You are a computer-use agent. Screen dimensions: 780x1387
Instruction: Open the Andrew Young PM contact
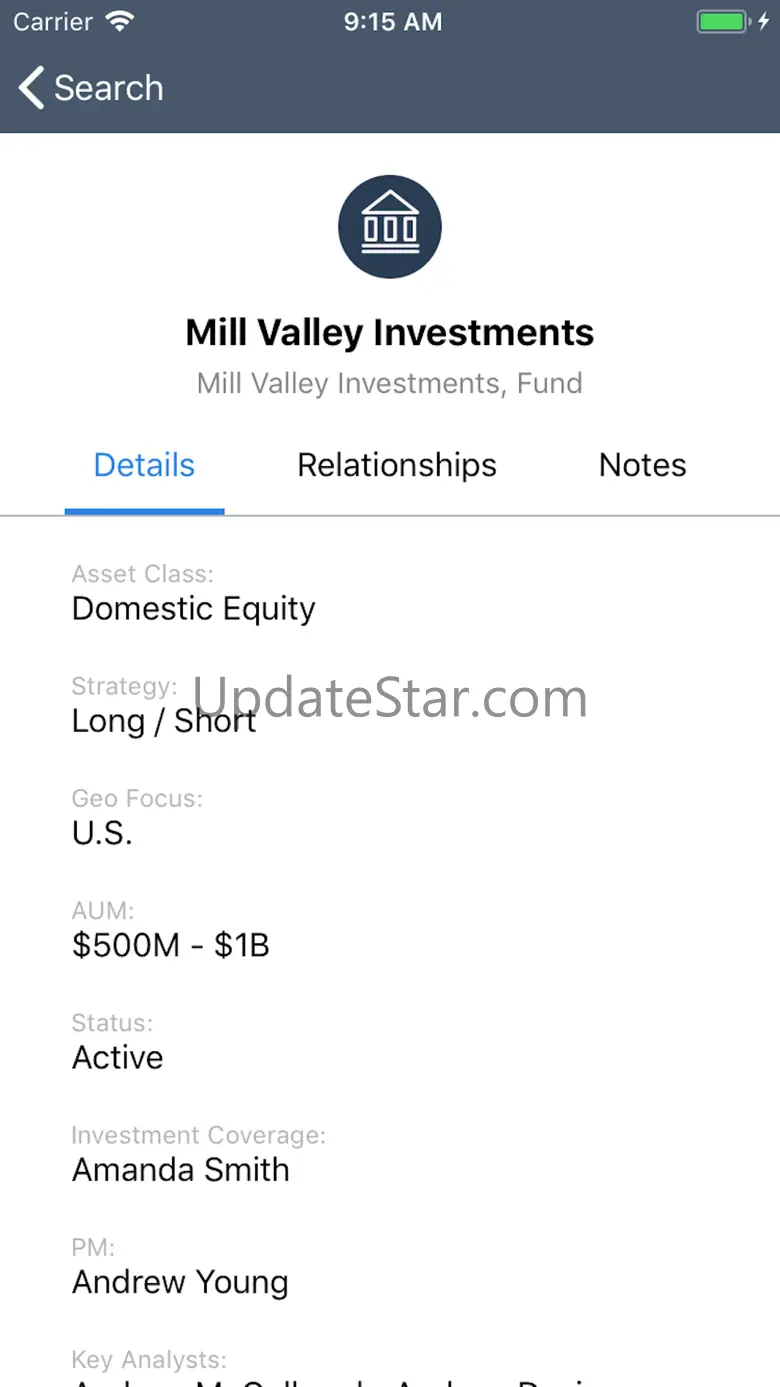180,1283
